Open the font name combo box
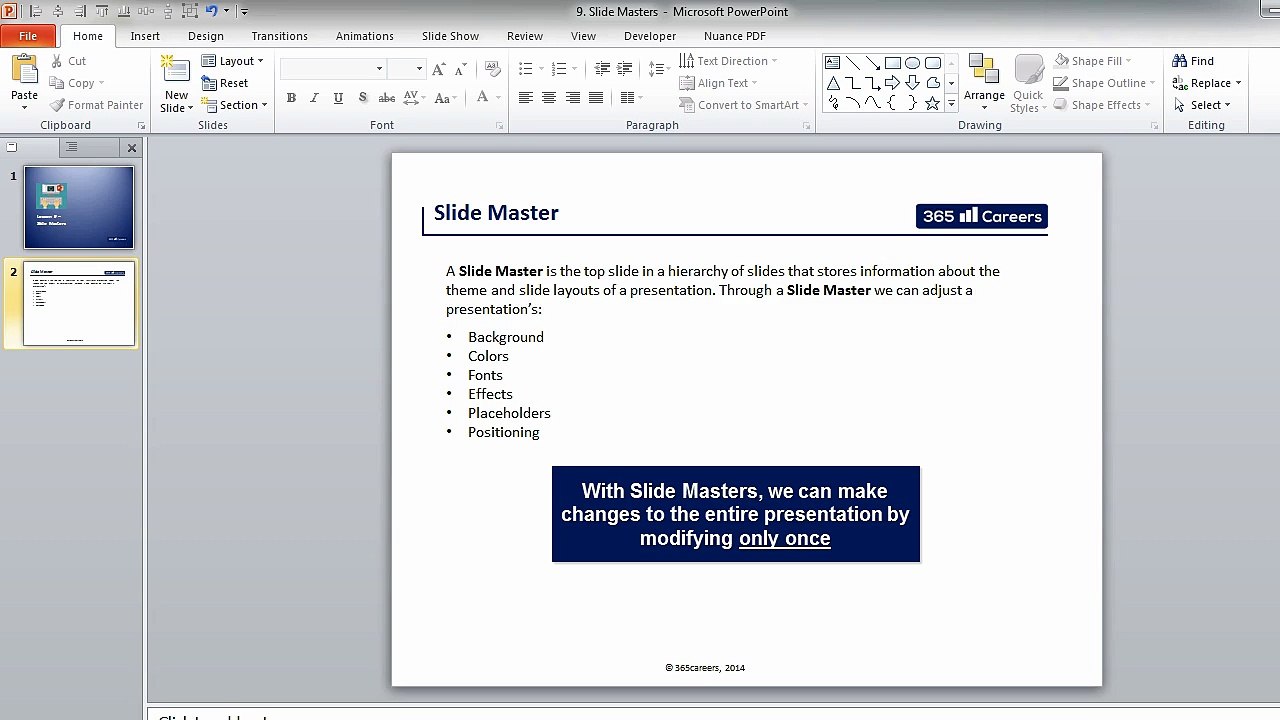The image size is (1280, 720). point(333,69)
